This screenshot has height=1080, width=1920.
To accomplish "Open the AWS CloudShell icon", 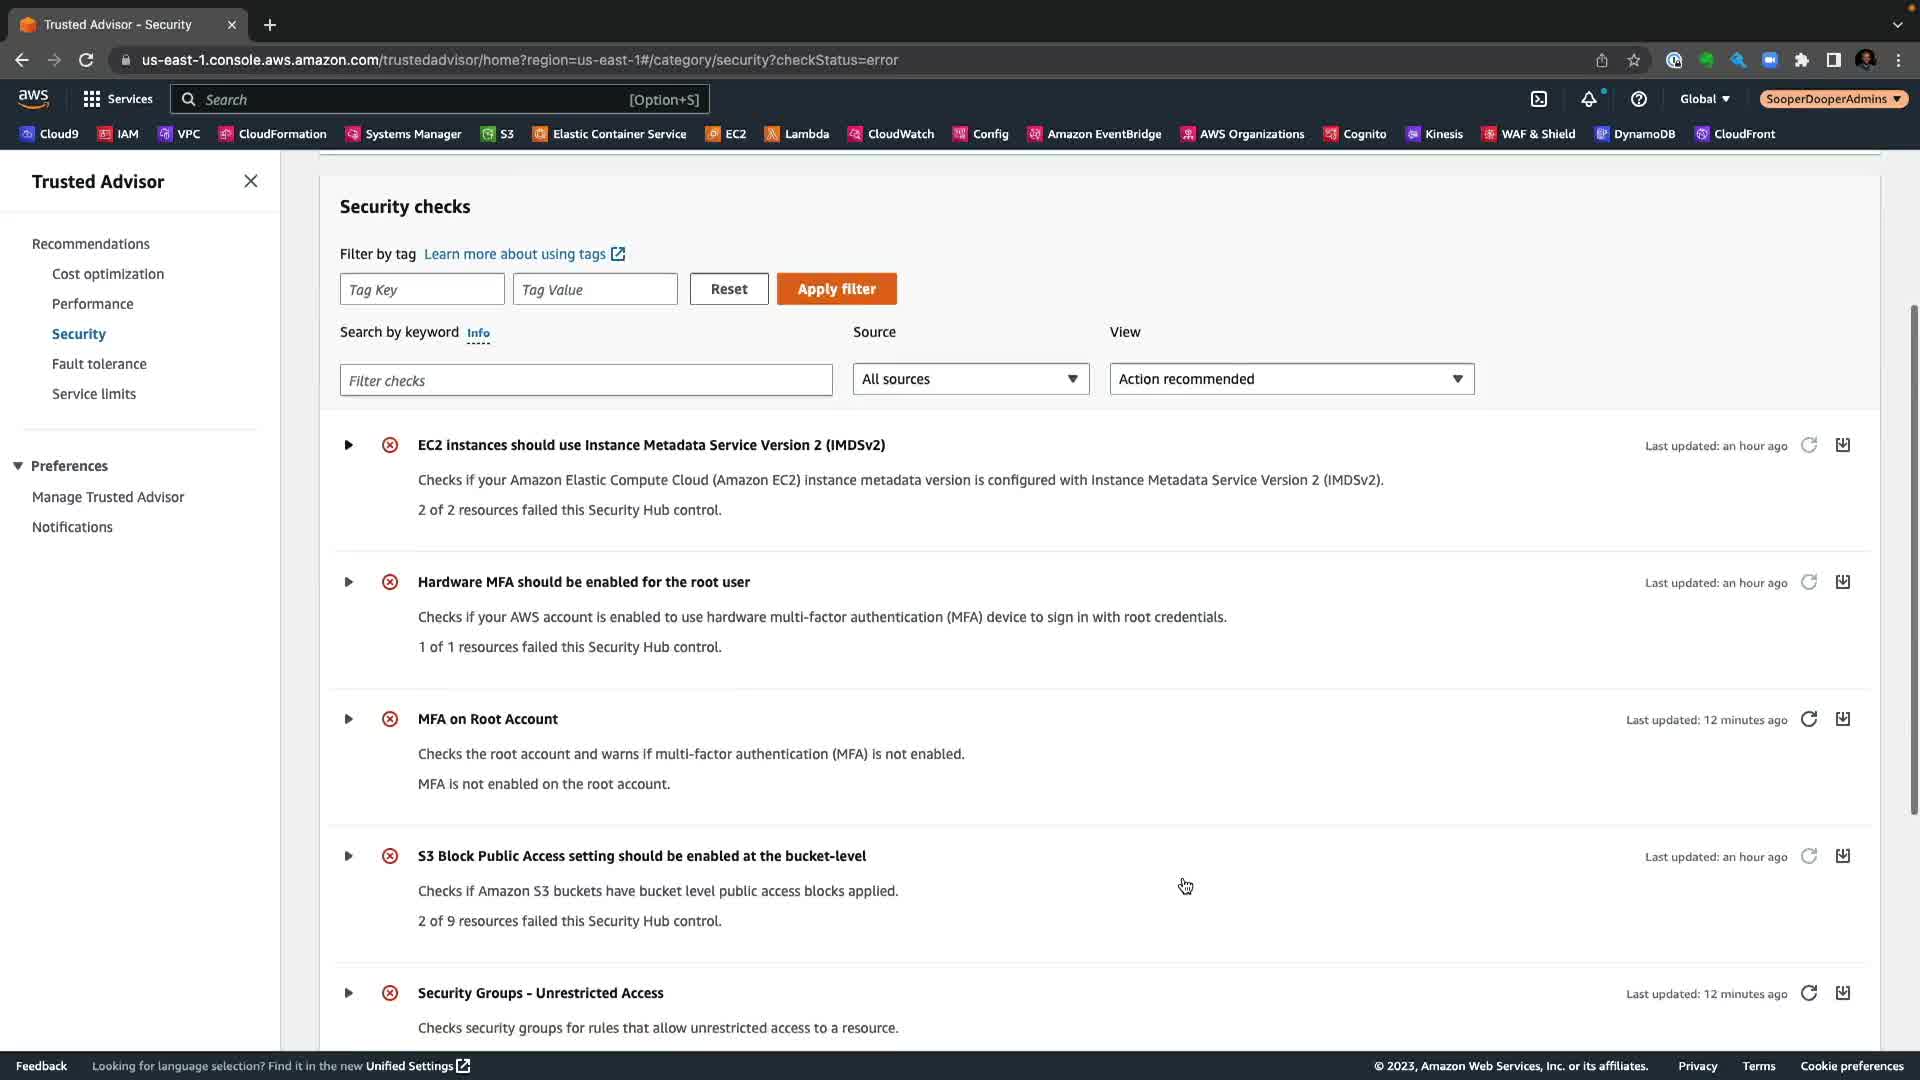I will (x=1539, y=99).
